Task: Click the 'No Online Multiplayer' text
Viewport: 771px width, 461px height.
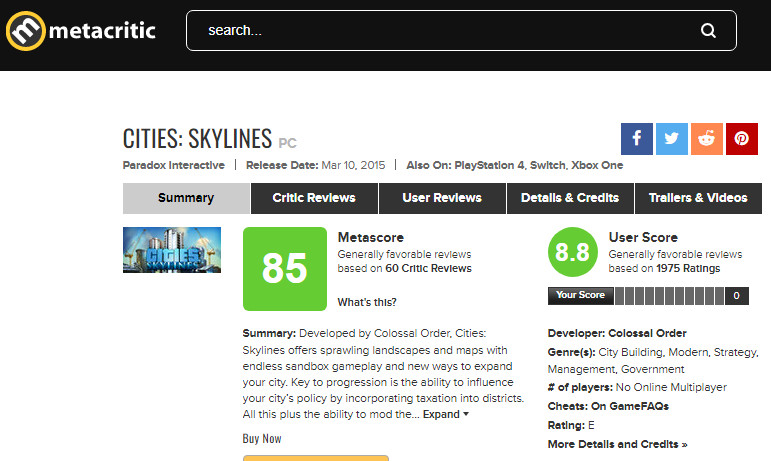Action: click(671, 387)
